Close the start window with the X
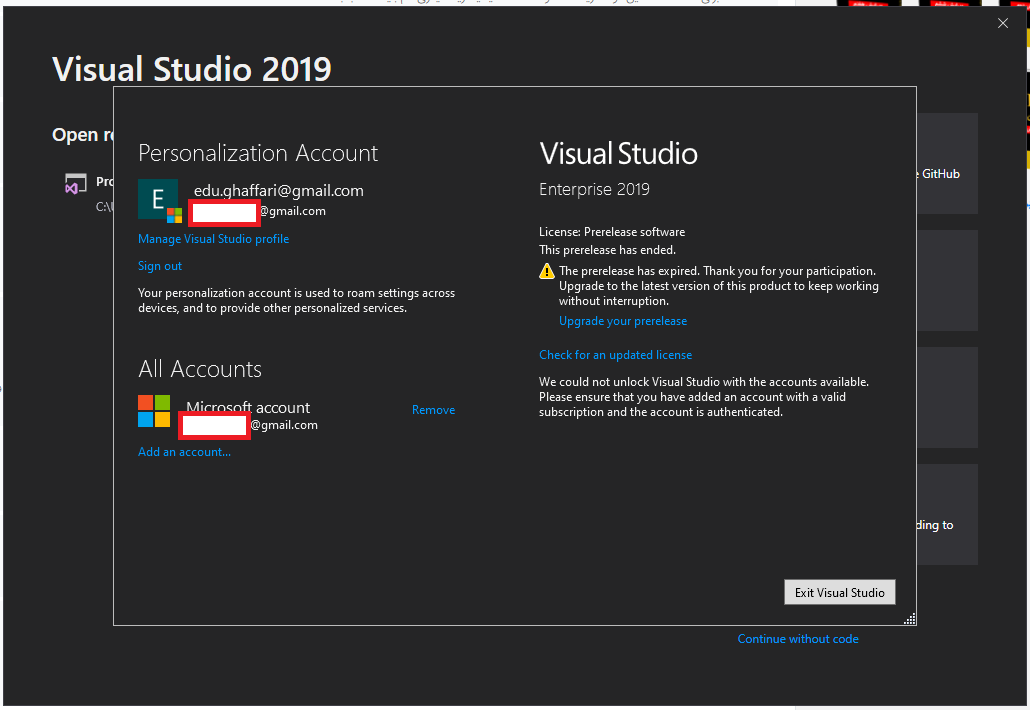The height and width of the screenshot is (710, 1030). point(1002,24)
